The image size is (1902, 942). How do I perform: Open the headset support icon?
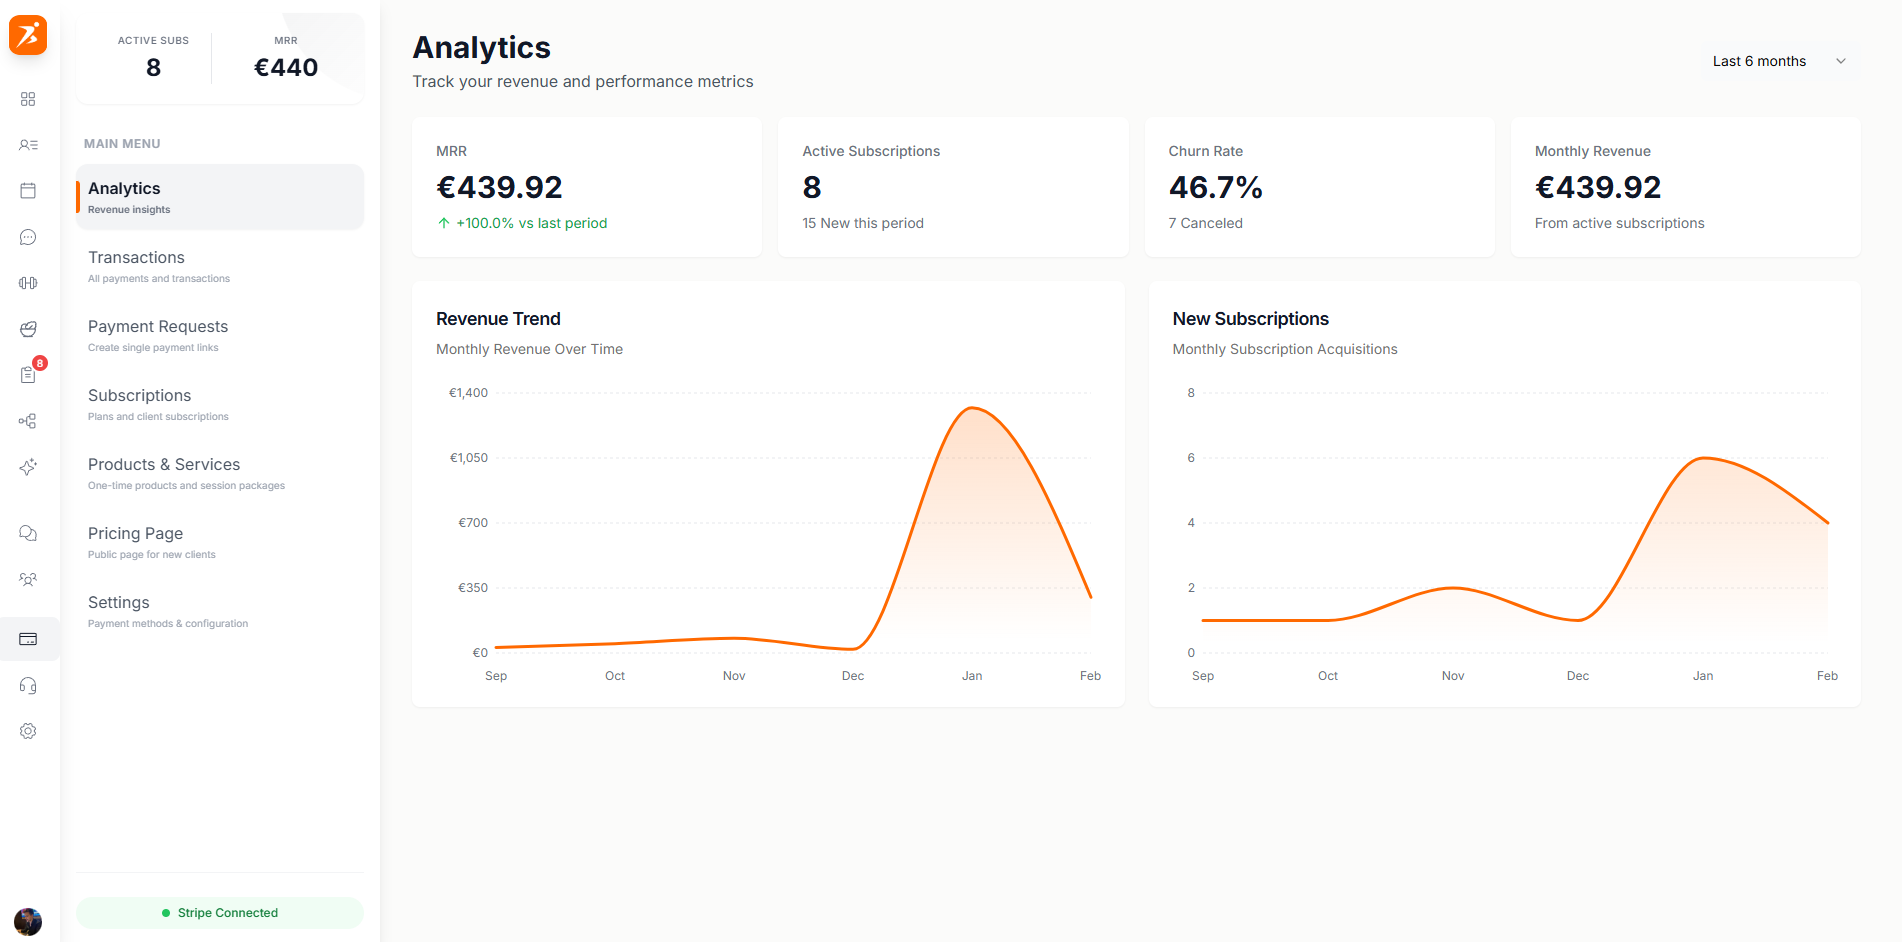click(x=28, y=685)
